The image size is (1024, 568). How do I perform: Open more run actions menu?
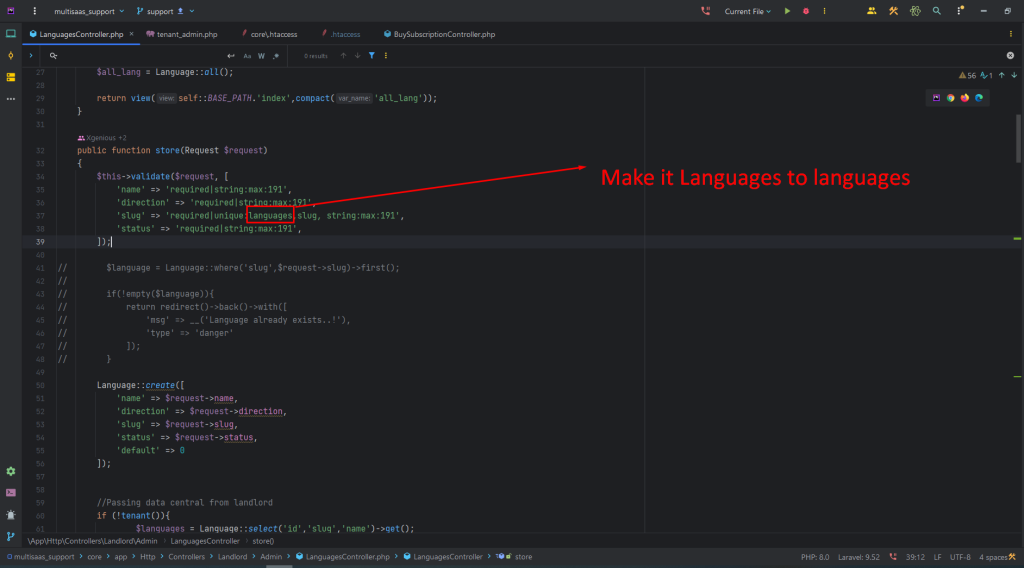pos(824,11)
